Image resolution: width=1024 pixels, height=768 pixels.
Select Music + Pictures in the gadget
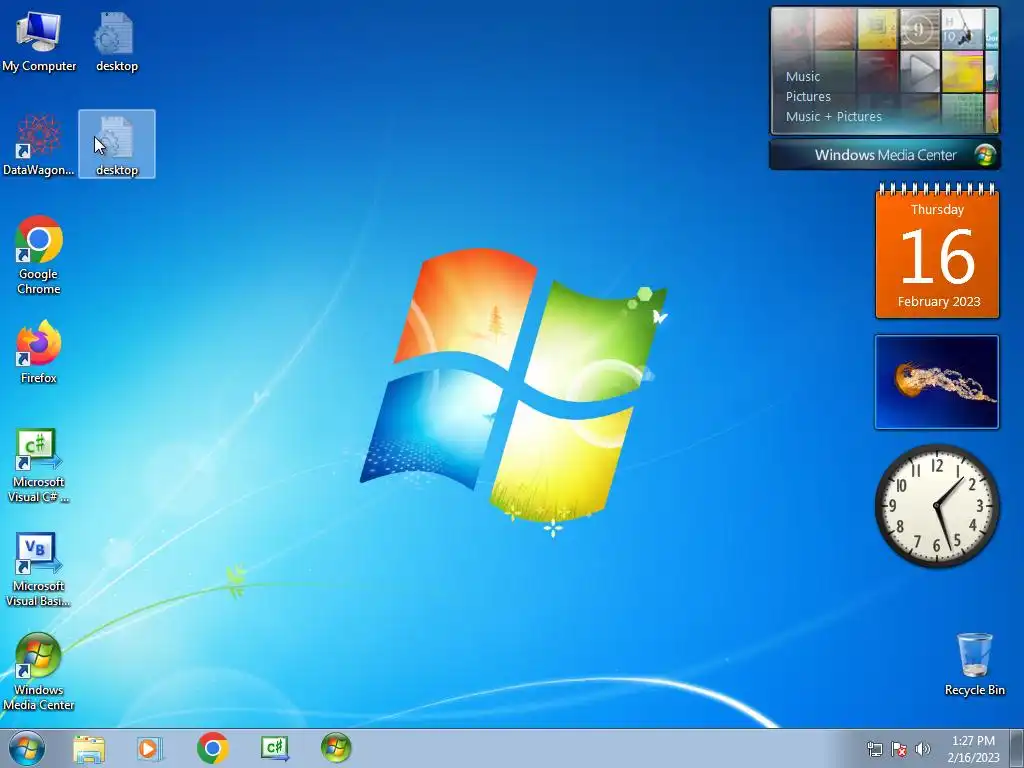pyautogui.click(x=833, y=116)
